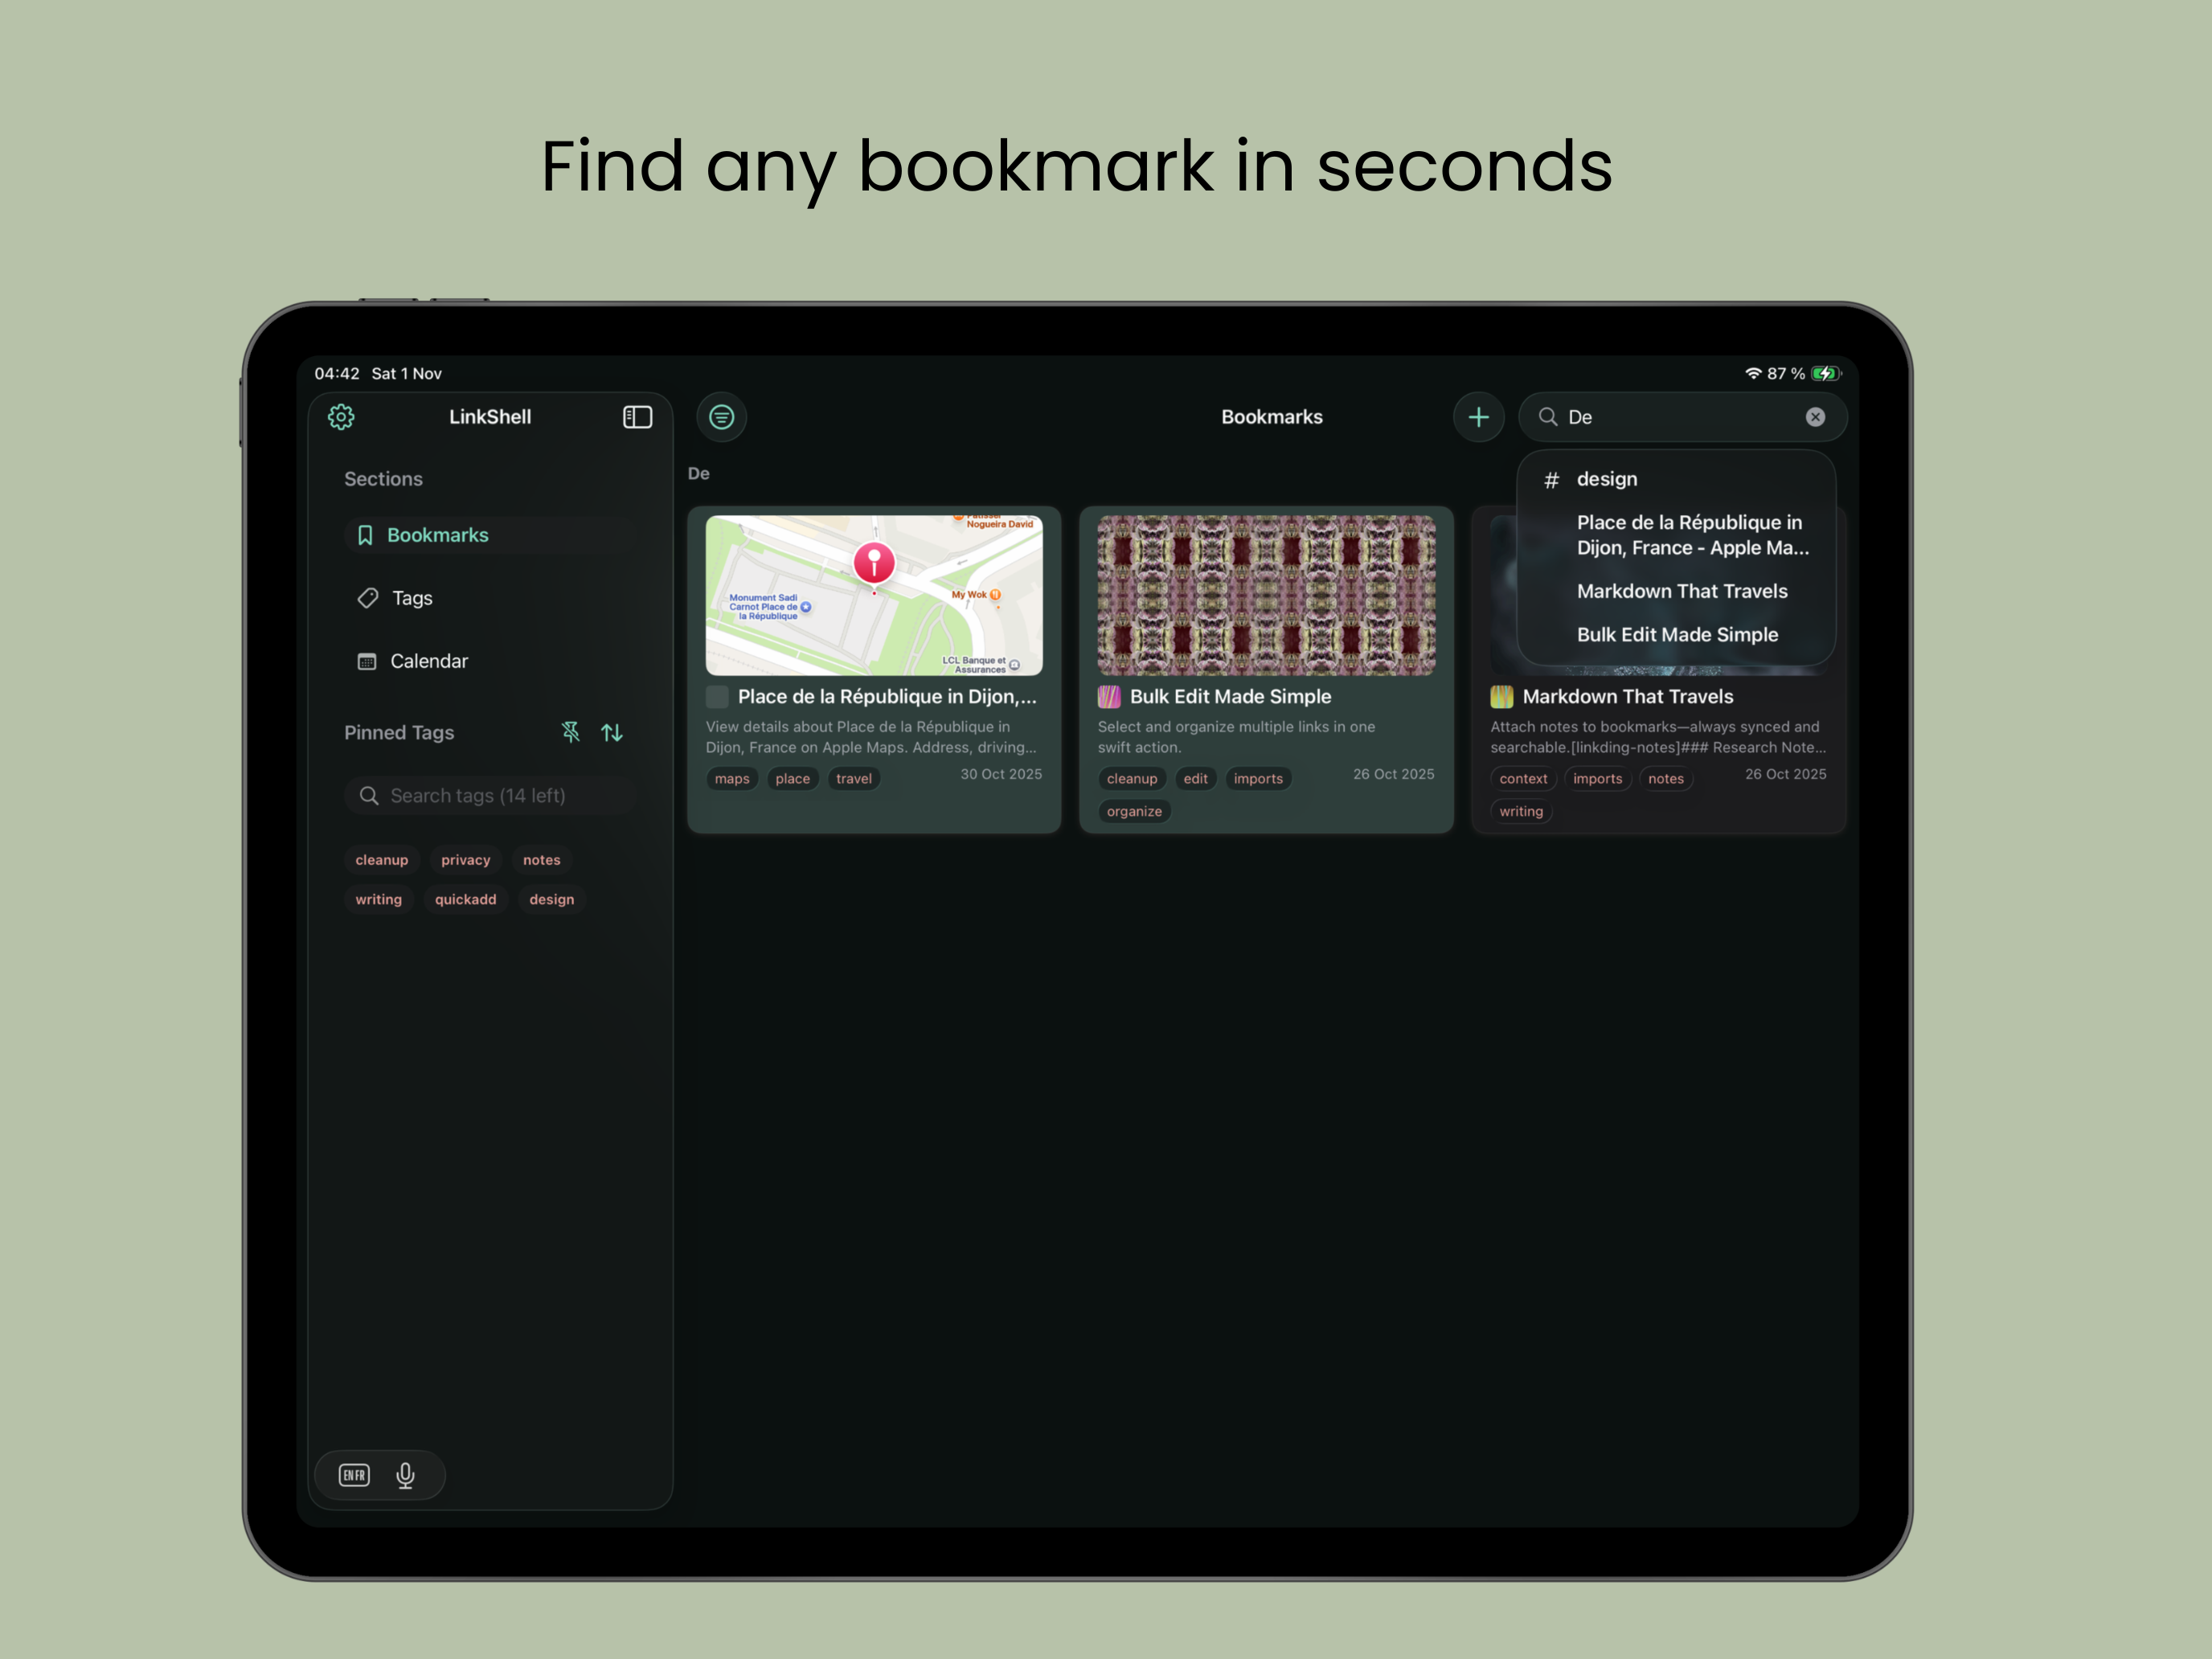Check the selection box on the République card
The image size is (2212, 1659).
(716, 697)
